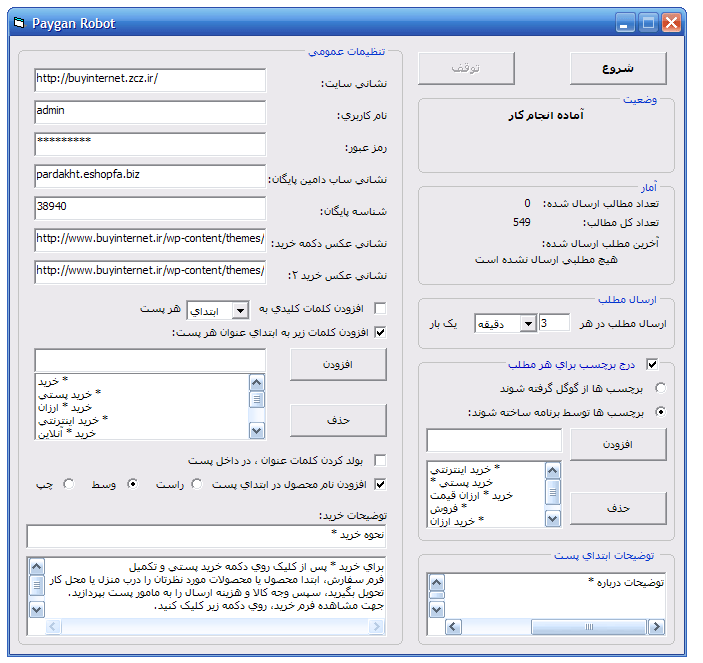Toggle افزودن کلمات کلیدی به checkbox
The height and width of the screenshot is (663, 703).
[380, 308]
